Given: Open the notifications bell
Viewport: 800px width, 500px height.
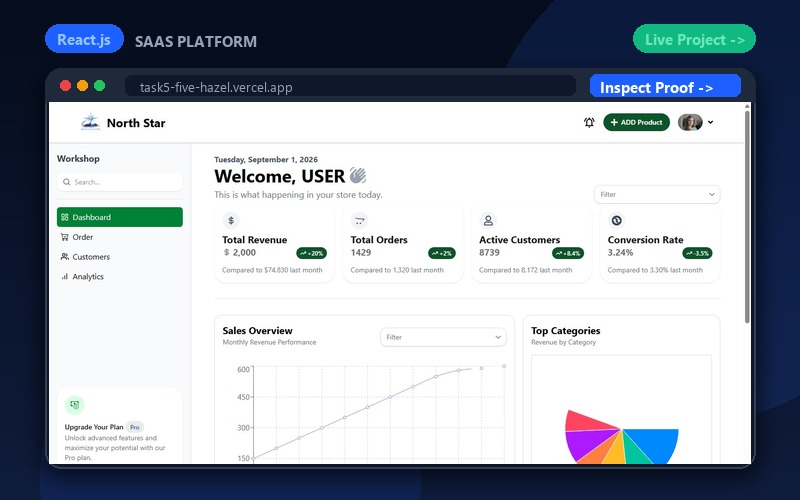Looking at the screenshot, I should (x=589, y=122).
